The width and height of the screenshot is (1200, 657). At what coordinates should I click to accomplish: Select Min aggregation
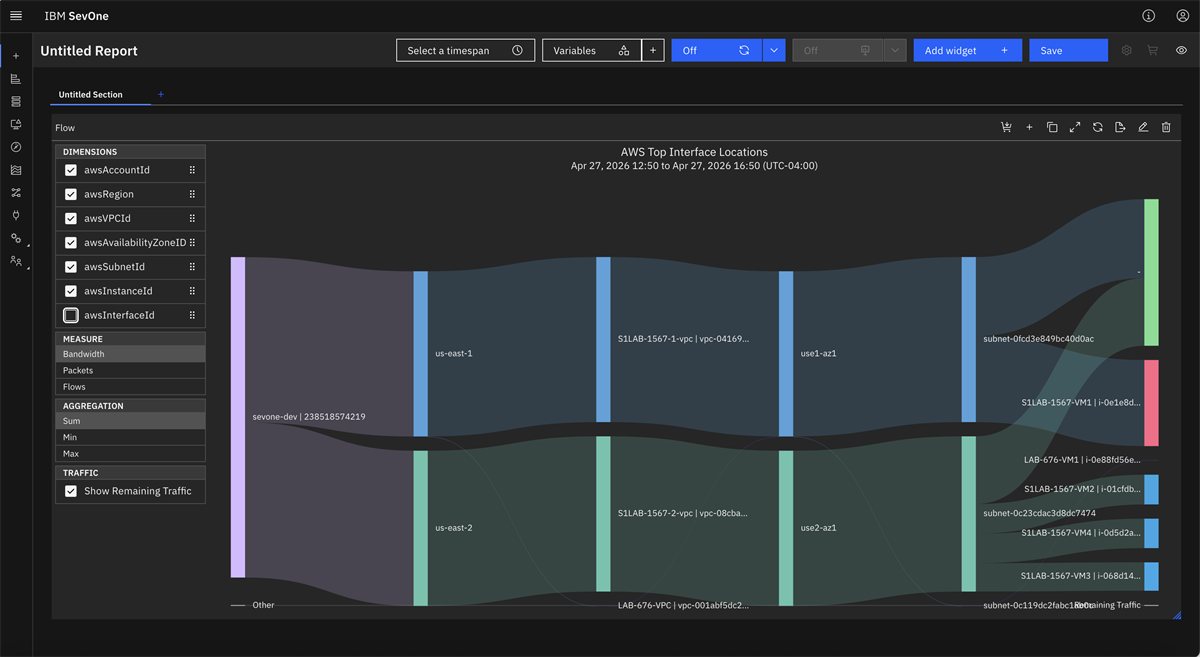pos(130,437)
